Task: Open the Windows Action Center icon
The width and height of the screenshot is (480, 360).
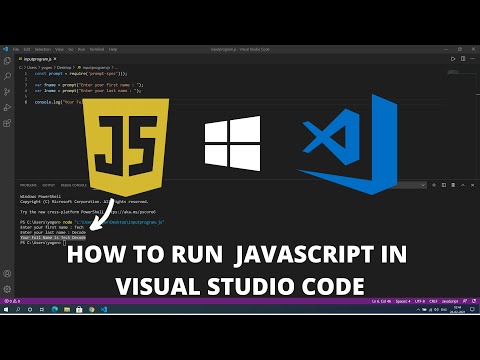Action: (472, 309)
